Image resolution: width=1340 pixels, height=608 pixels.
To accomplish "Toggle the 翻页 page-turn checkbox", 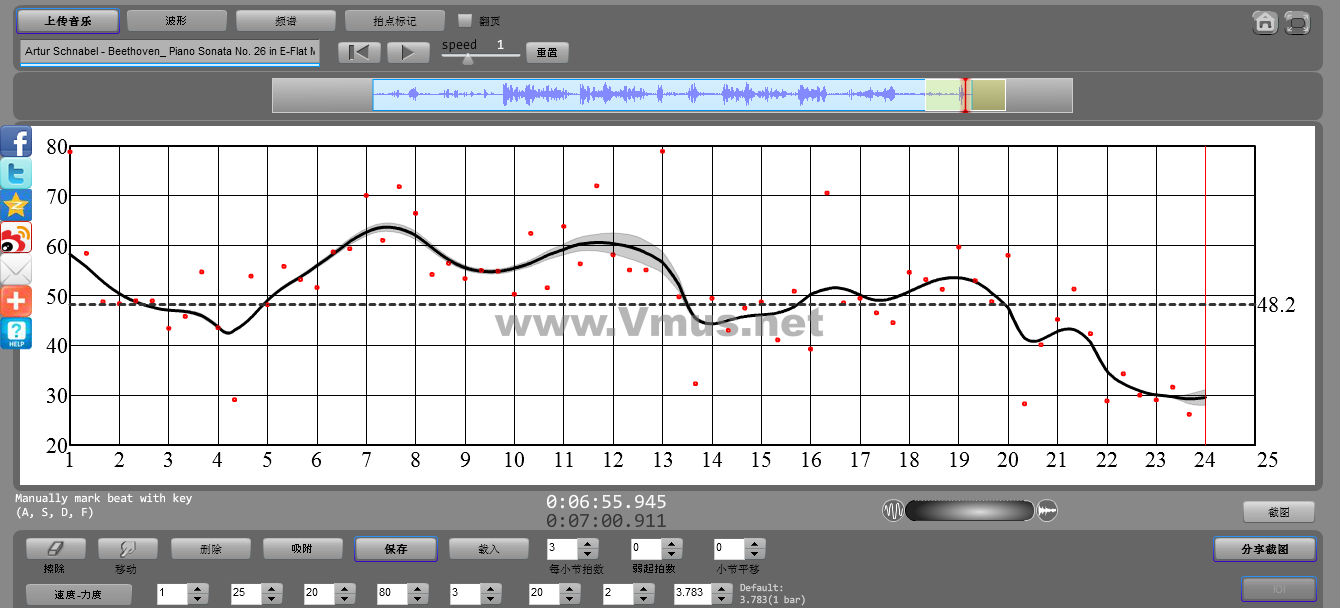I will (x=464, y=20).
